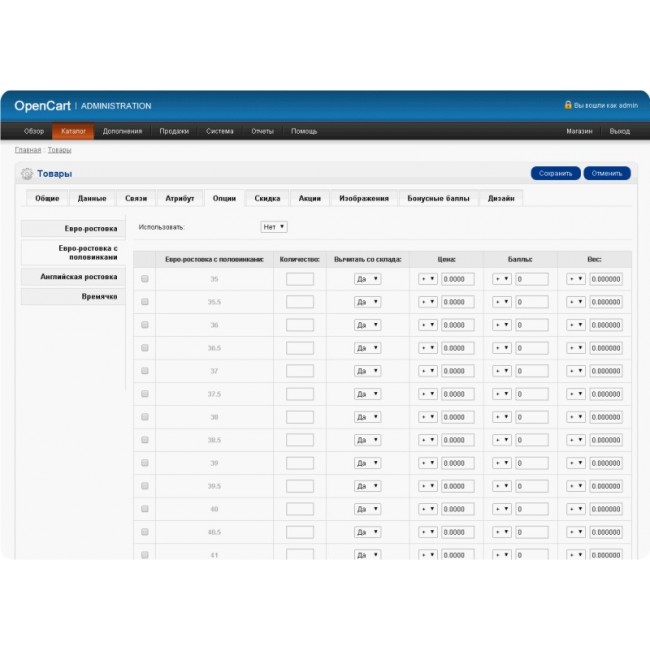Open the Каталог menu
650x650 pixels.
73,131
